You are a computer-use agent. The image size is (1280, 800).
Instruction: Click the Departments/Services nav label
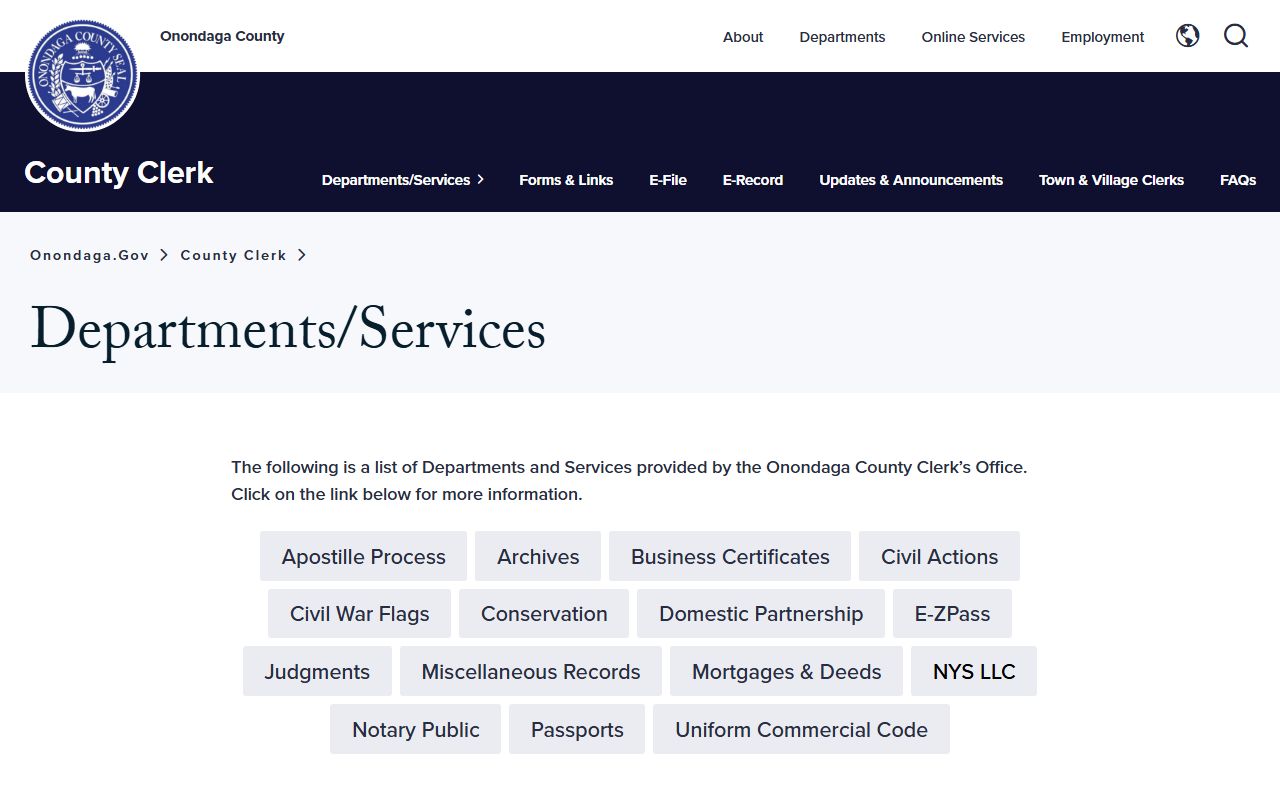pos(396,180)
